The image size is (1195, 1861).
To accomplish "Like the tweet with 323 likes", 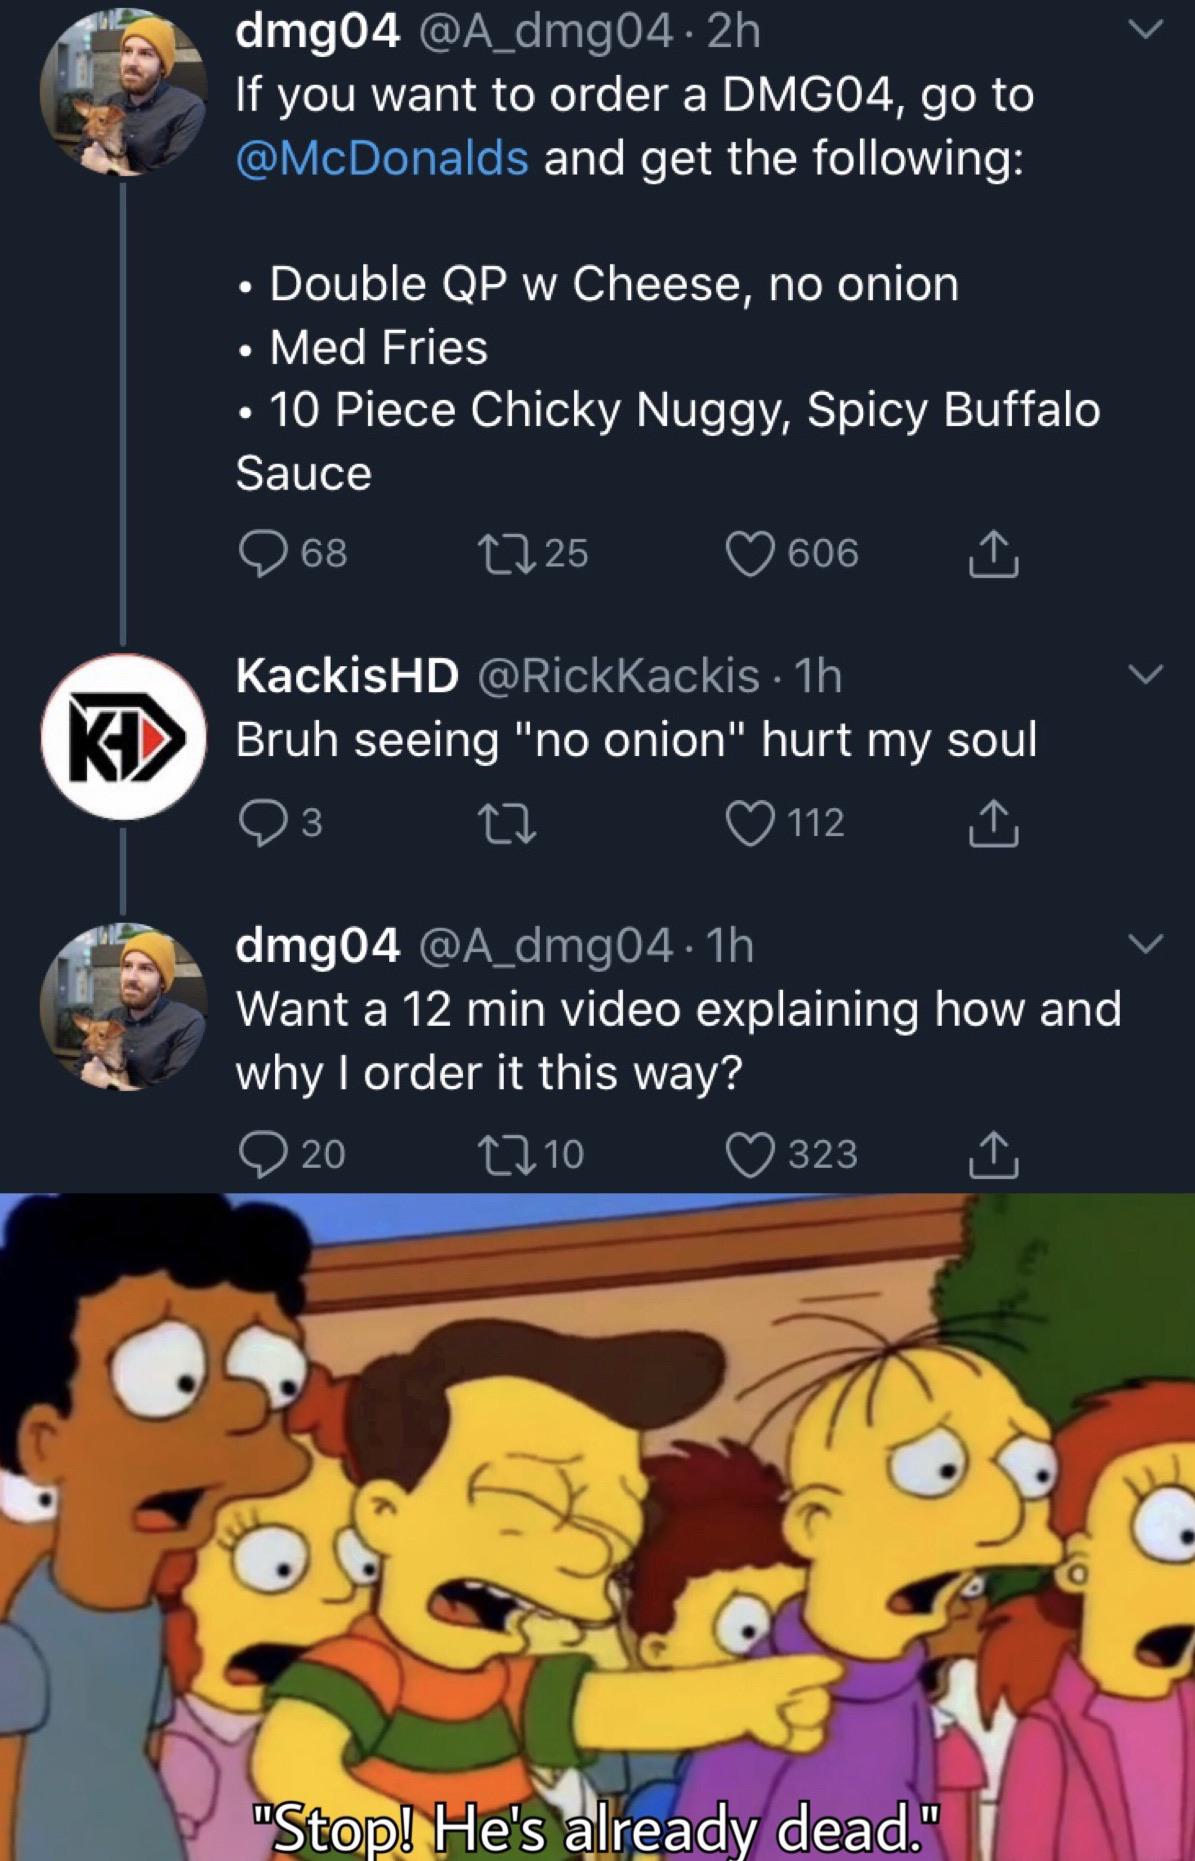I will point(750,1154).
